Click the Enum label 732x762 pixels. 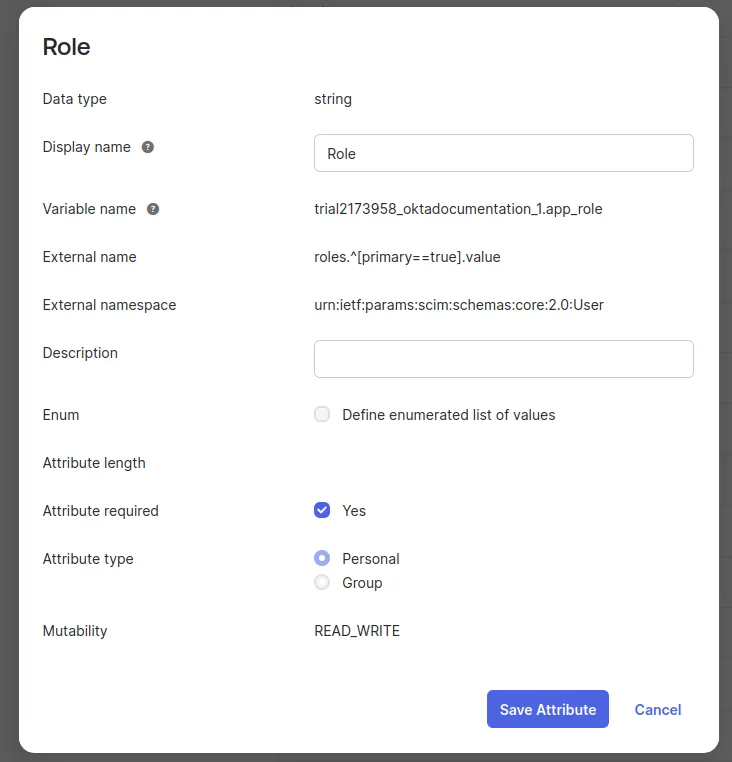click(x=61, y=415)
